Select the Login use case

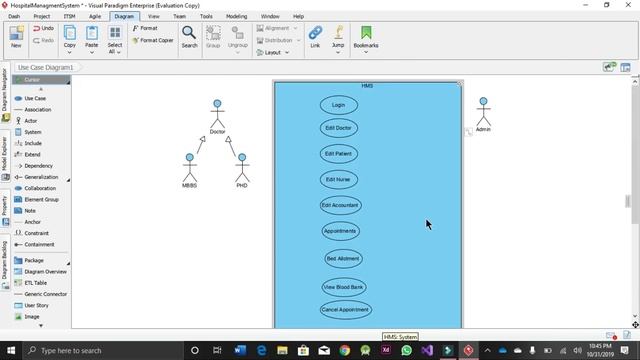339,105
